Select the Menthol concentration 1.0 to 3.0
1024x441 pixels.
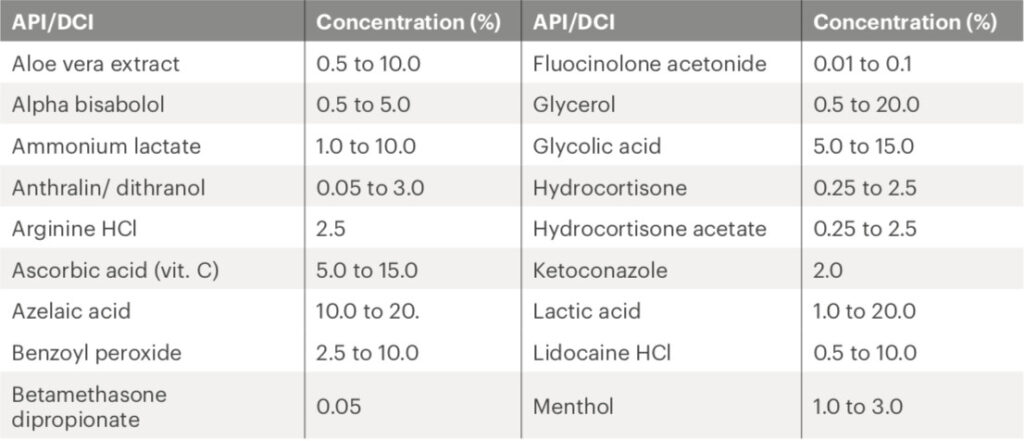coord(859,406)
